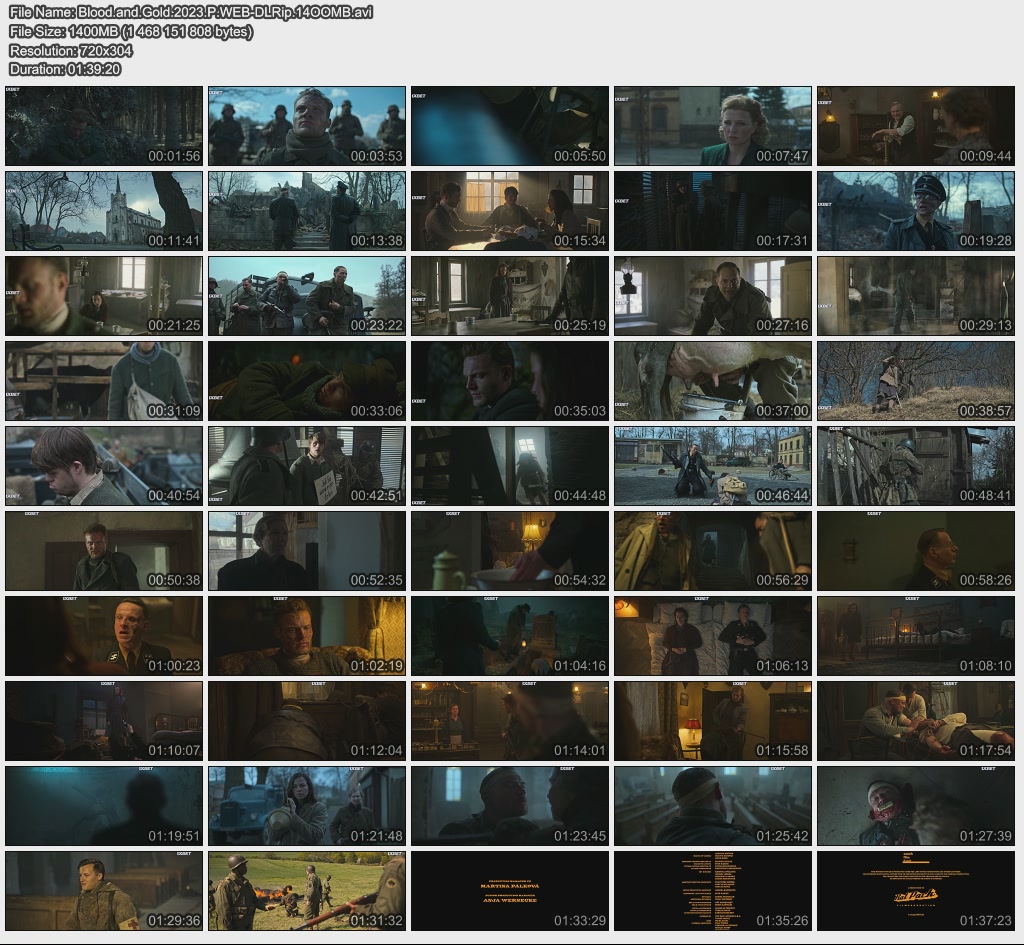
Task: Open the frame timestamped 00:42:51
Action: pos(307,466)
